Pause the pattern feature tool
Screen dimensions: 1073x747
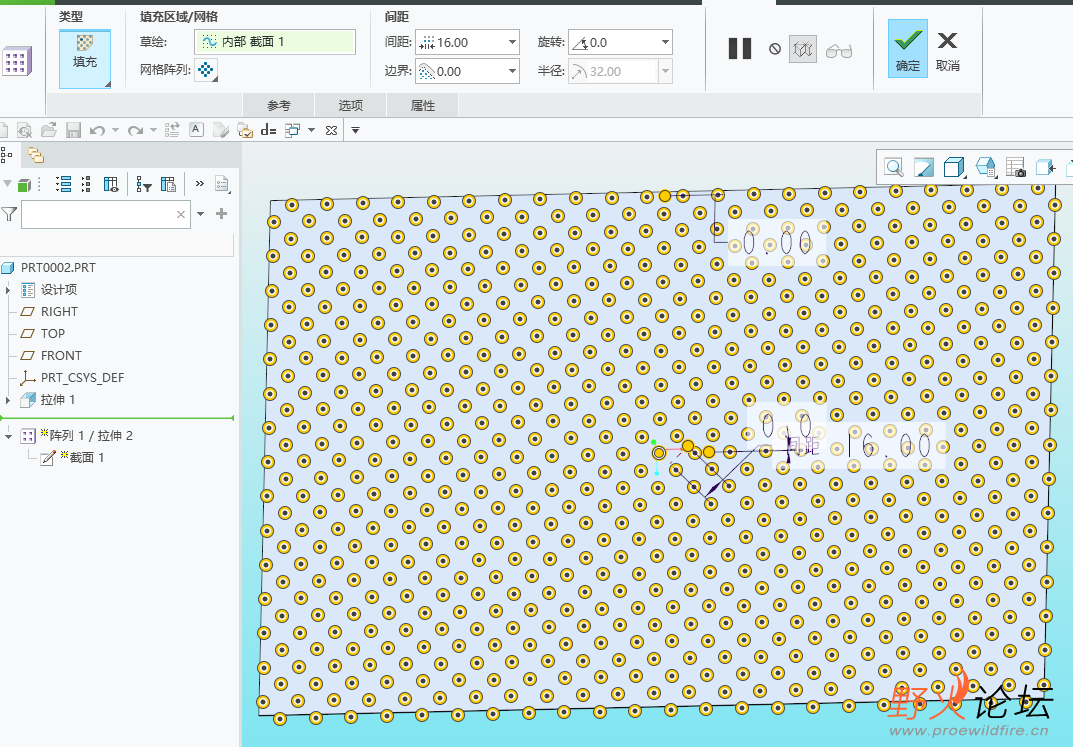tap(740, 48)
